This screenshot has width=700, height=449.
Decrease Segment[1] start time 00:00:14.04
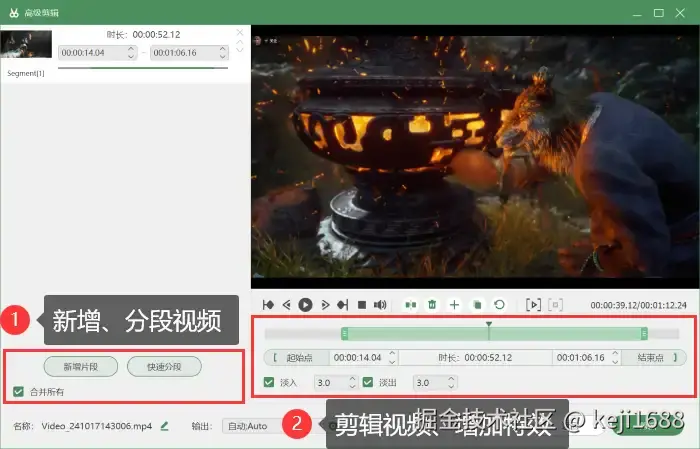(131, 56)
